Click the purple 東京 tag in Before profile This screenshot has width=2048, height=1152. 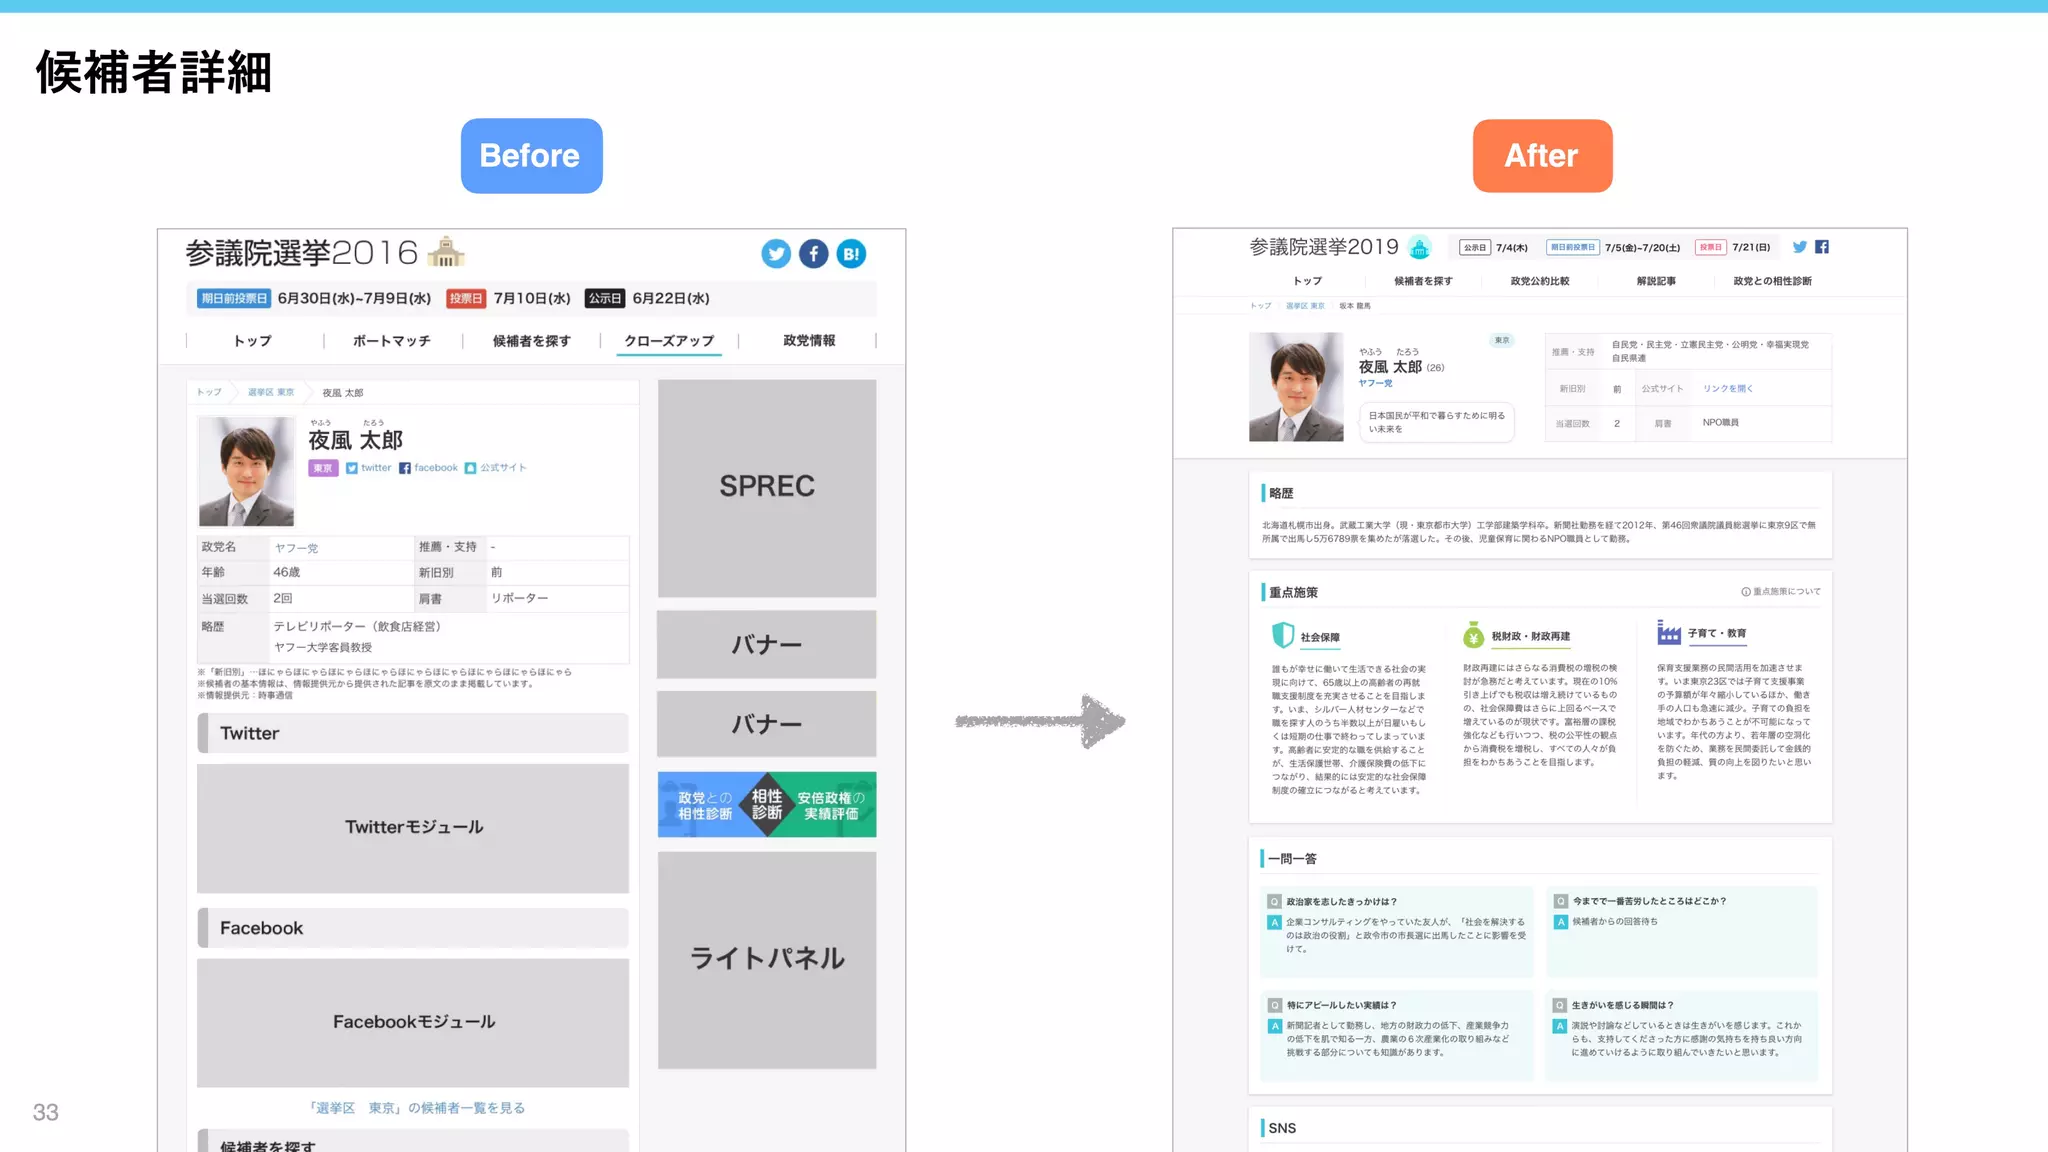coord(323,468)
